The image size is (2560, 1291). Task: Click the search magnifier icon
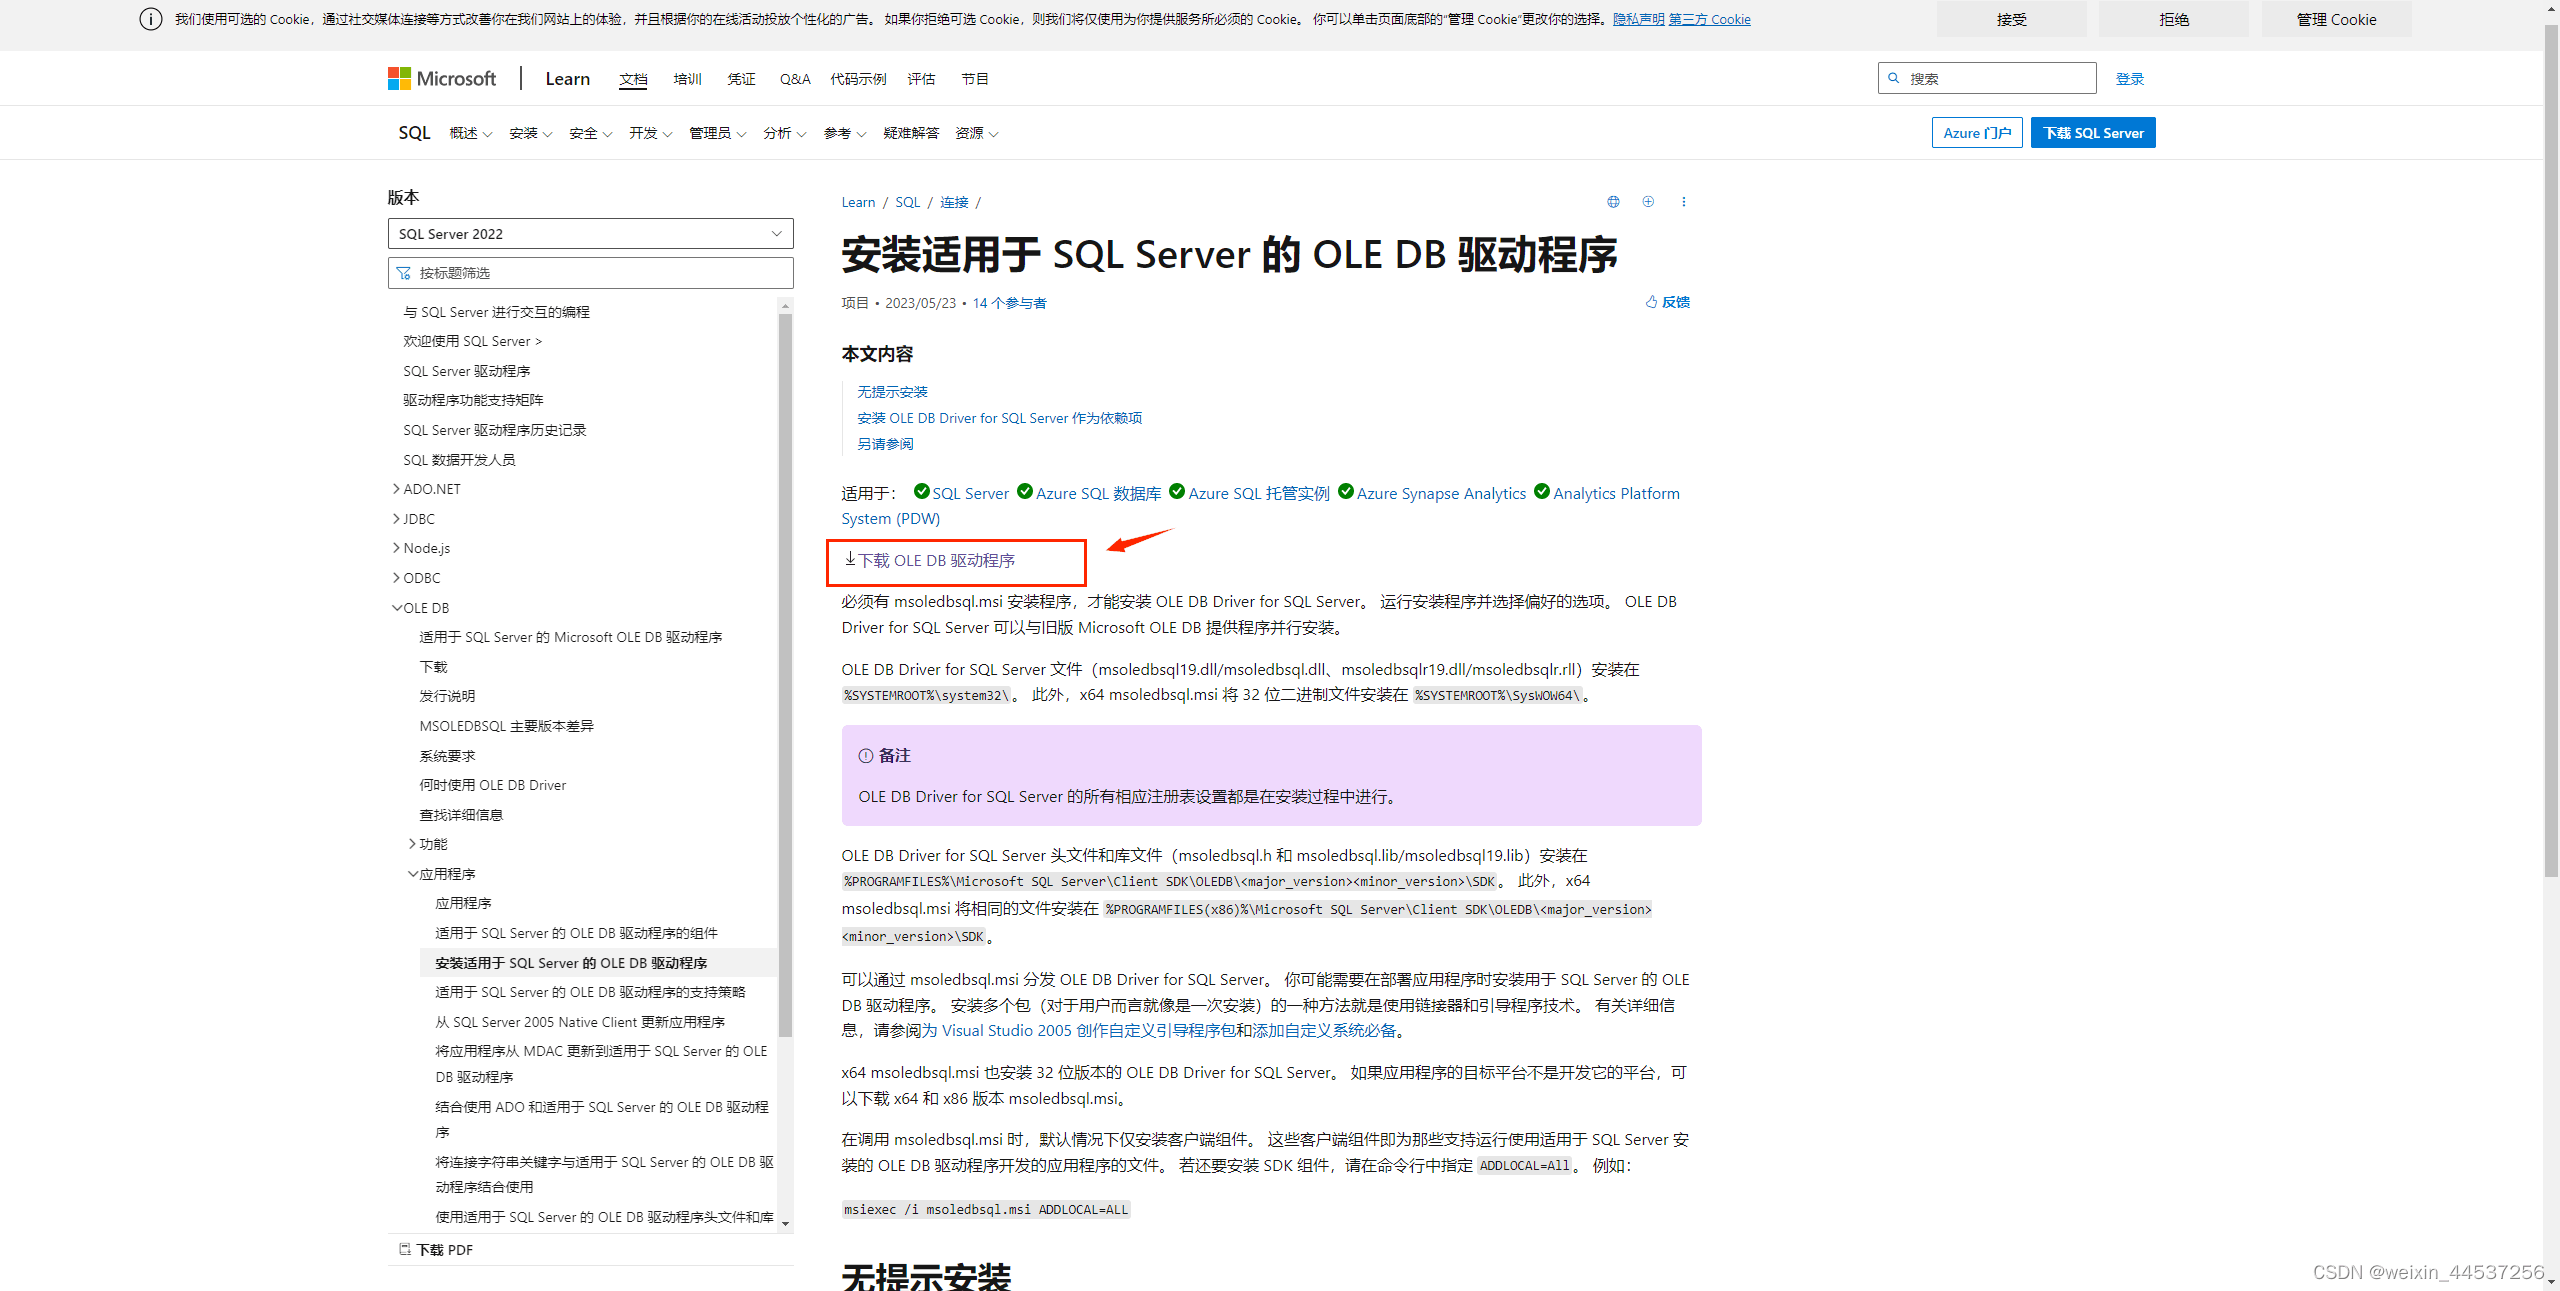(1894, 78)
